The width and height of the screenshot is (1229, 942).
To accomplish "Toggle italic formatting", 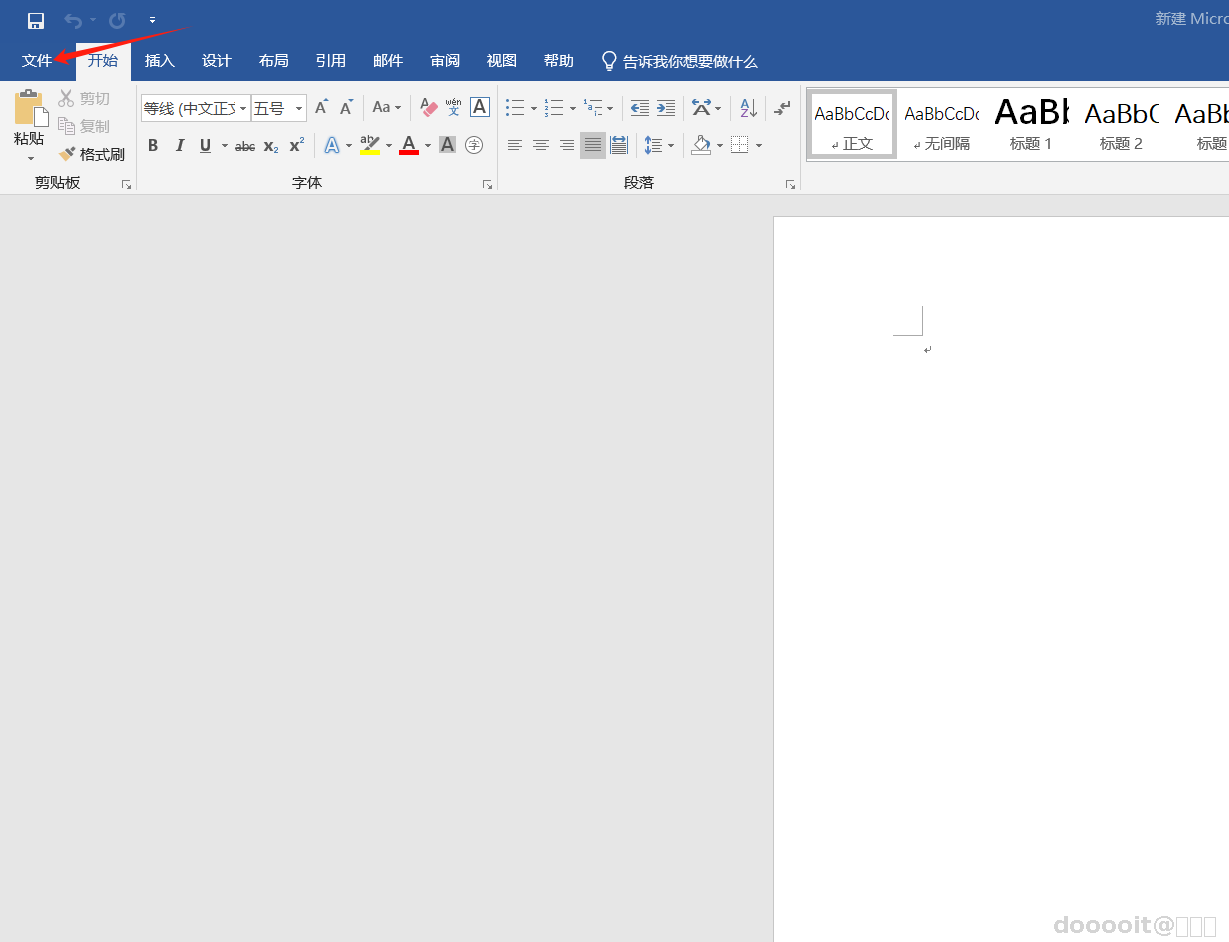I will (180, 146).
